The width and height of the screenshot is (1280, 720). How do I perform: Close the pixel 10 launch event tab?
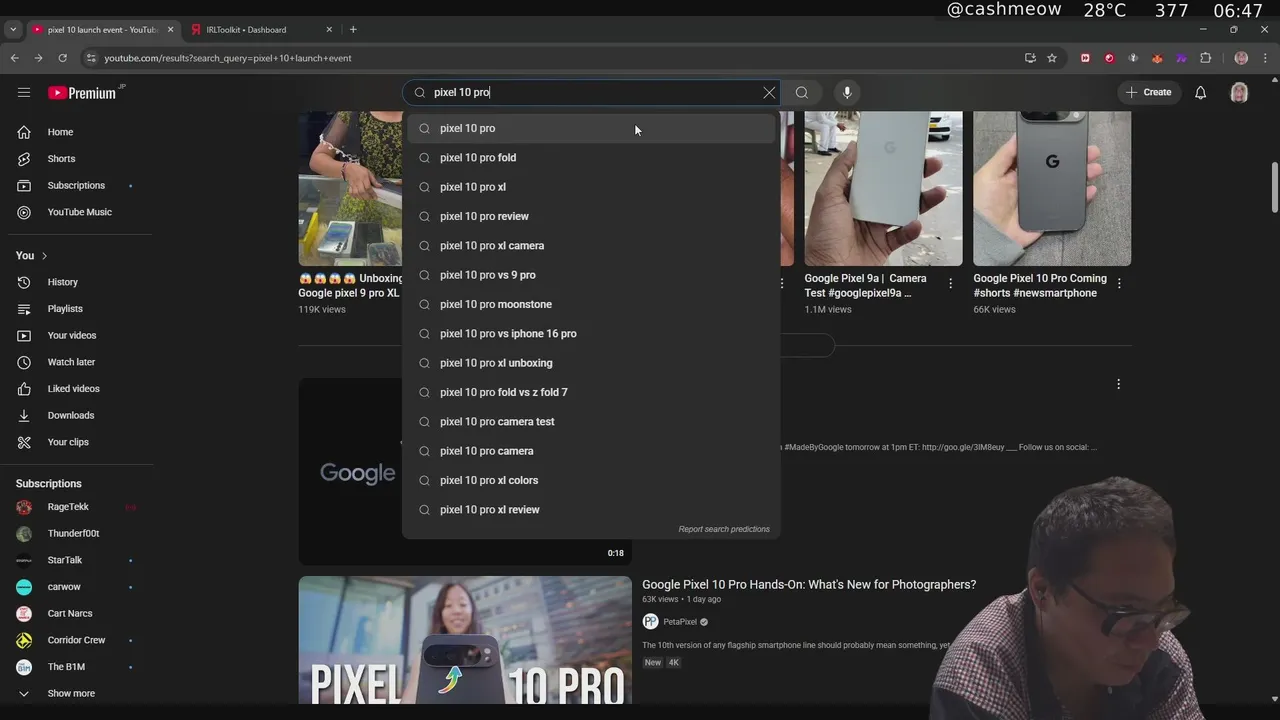(x=170, y=30)
